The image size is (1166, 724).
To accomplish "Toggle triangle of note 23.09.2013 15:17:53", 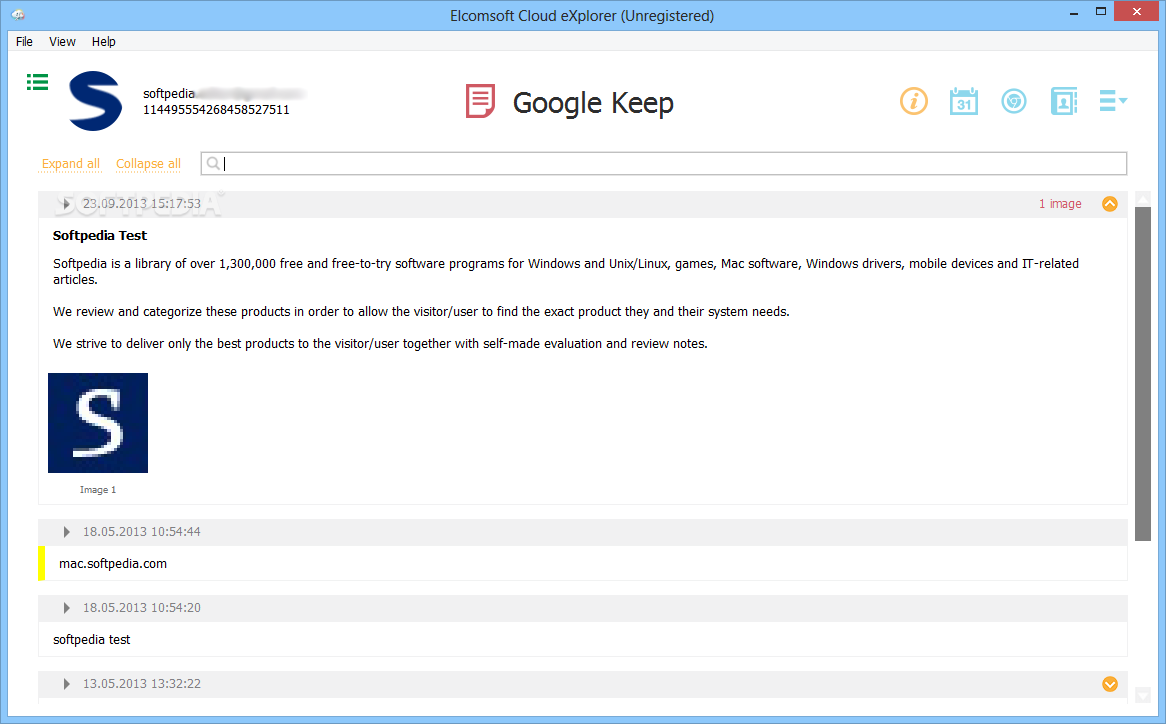I will tap(66, 204).
